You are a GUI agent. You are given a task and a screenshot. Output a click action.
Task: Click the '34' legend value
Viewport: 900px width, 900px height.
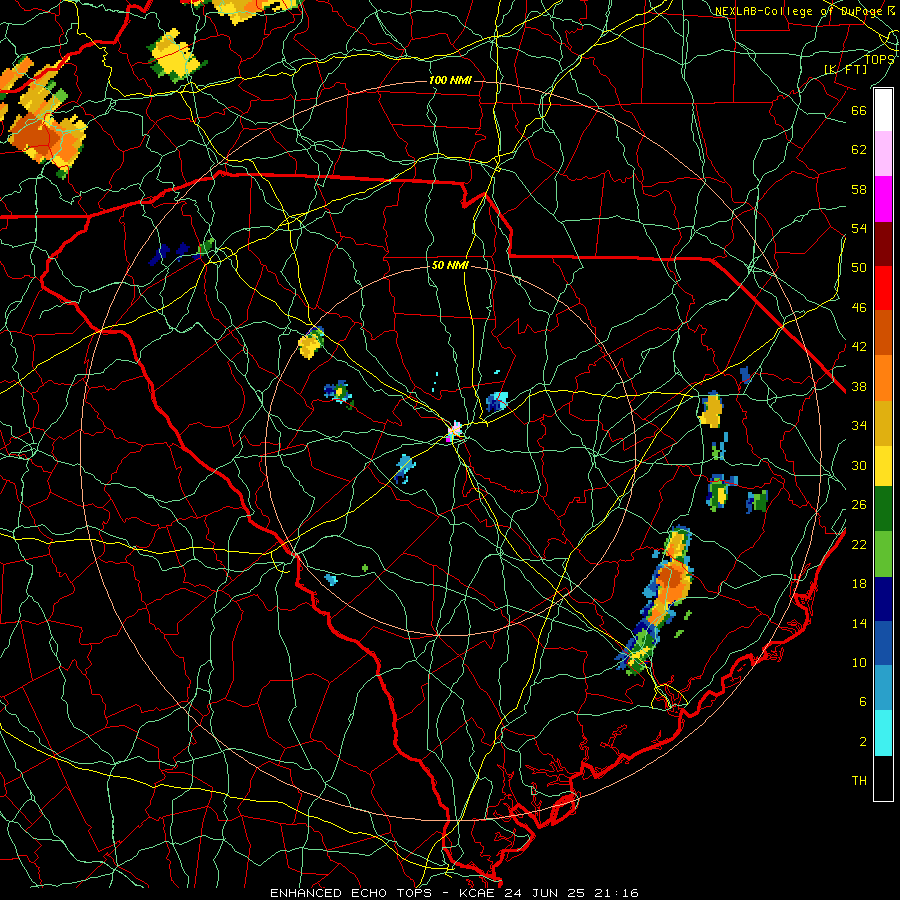pyautogui.click(x=859, y=425)
